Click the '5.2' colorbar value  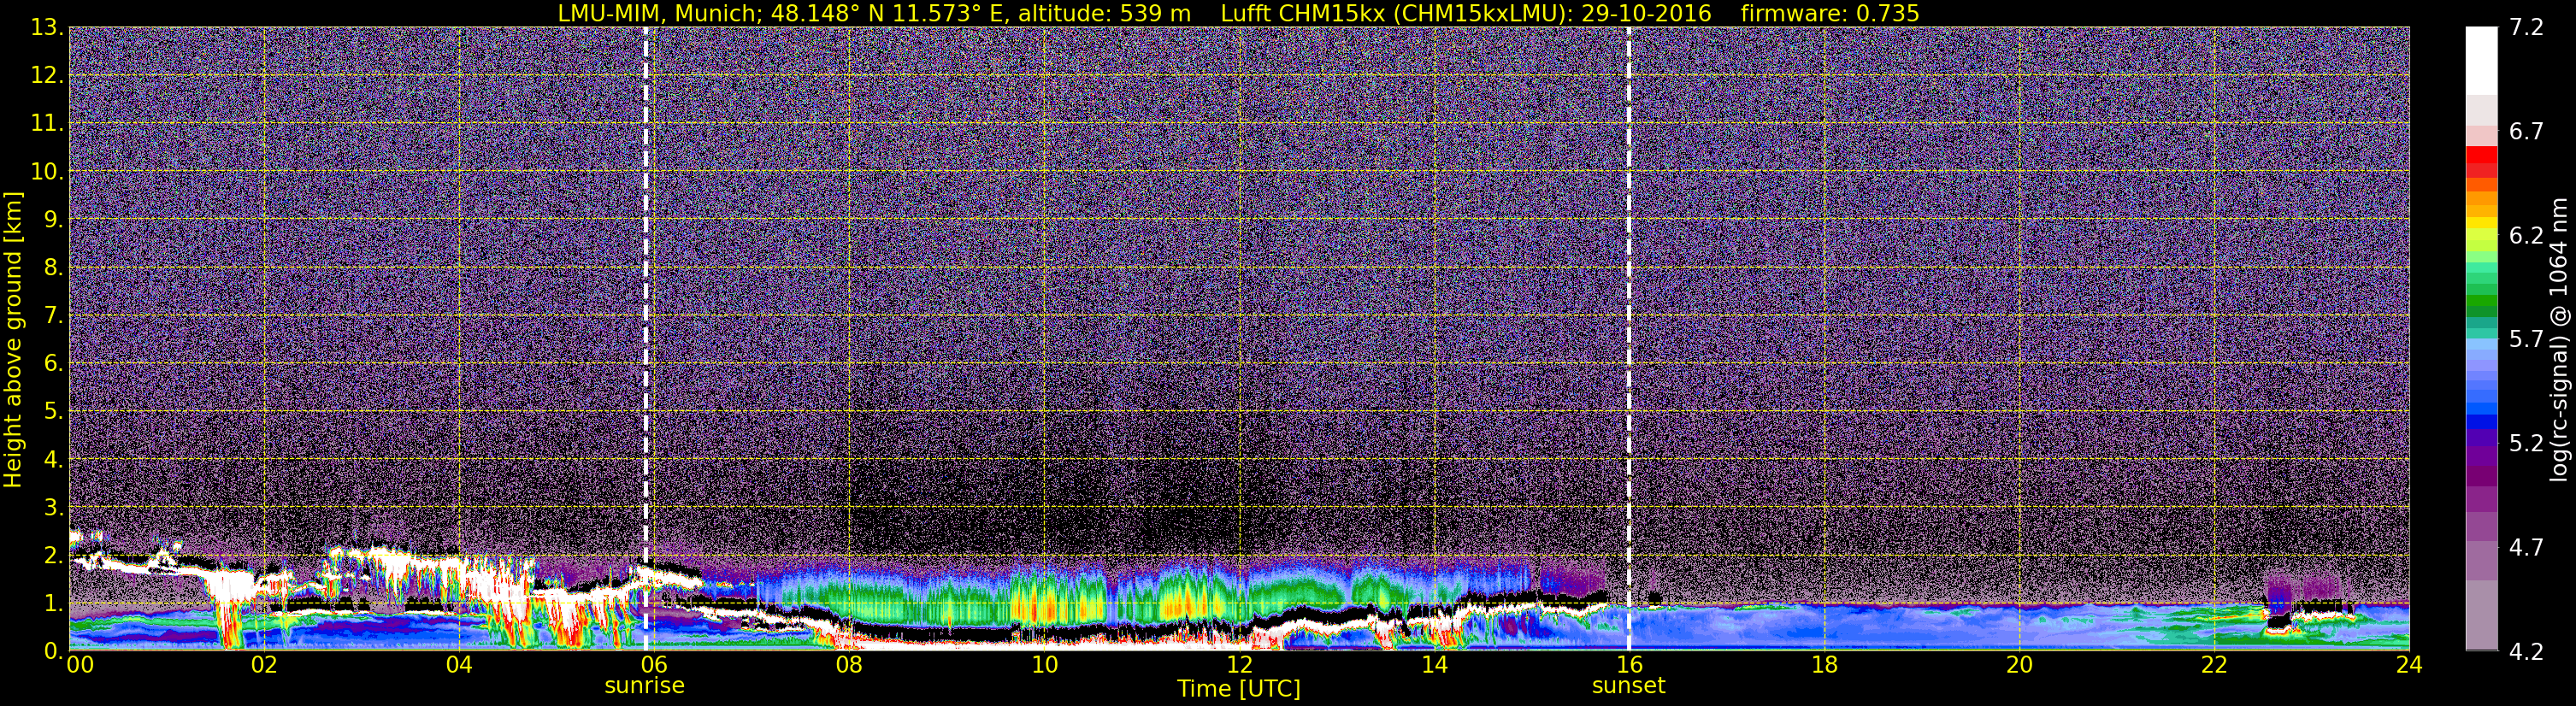2526,444
